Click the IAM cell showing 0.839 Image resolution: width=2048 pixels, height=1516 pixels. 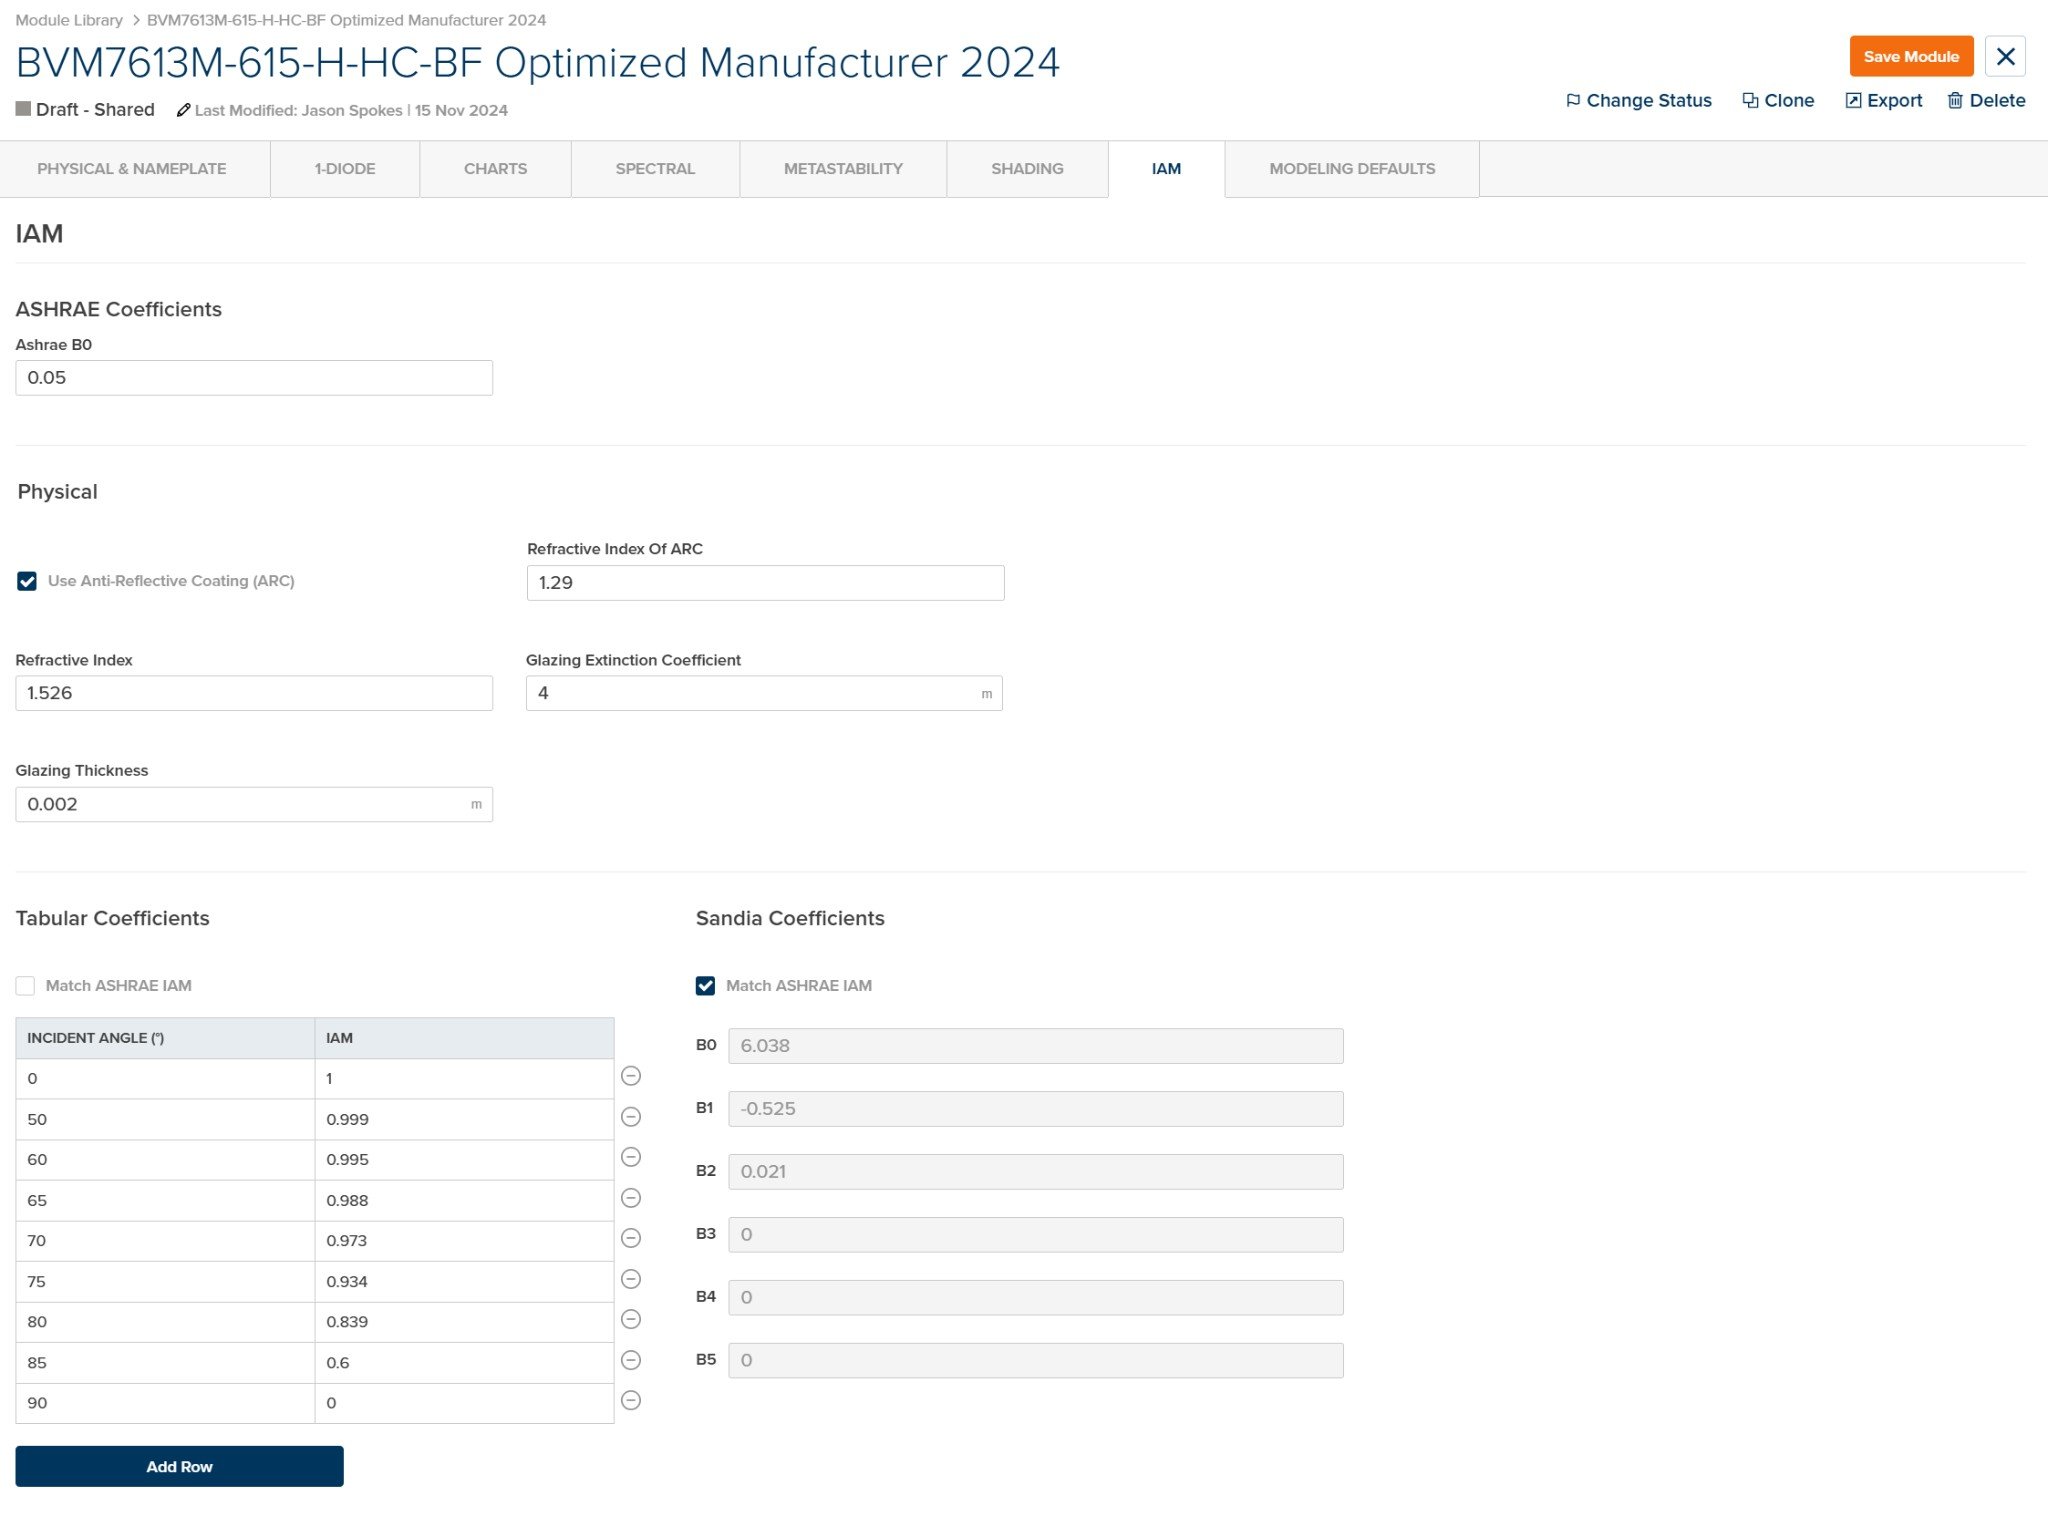pyautogui.click(x=464, y=1322)
